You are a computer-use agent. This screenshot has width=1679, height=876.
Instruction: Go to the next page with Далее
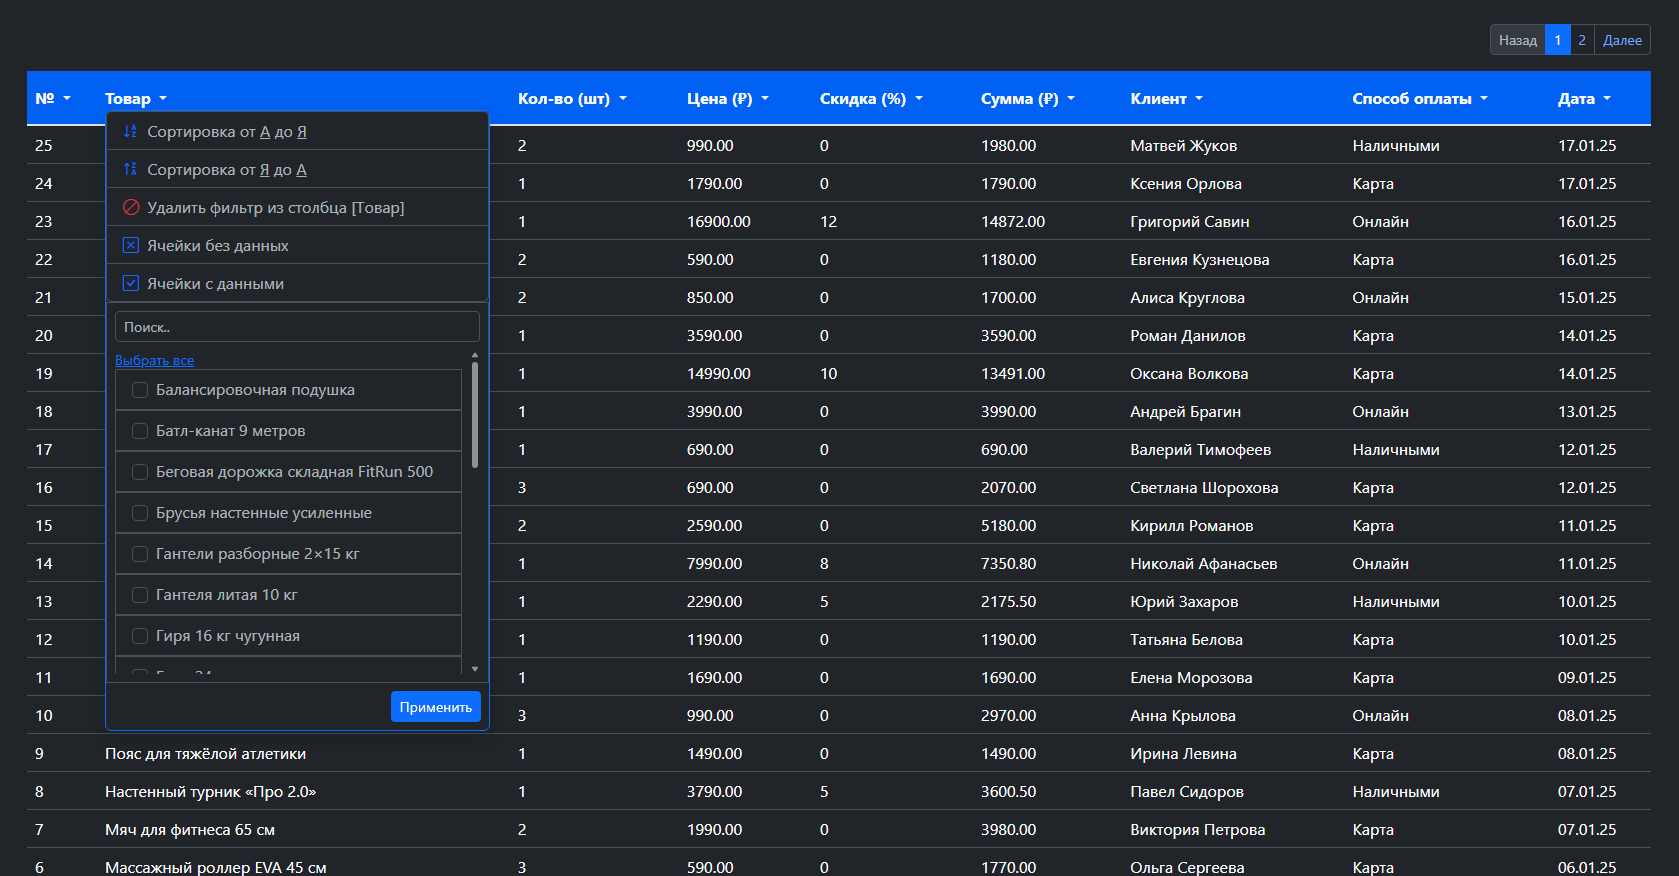tap(1622, 40)
